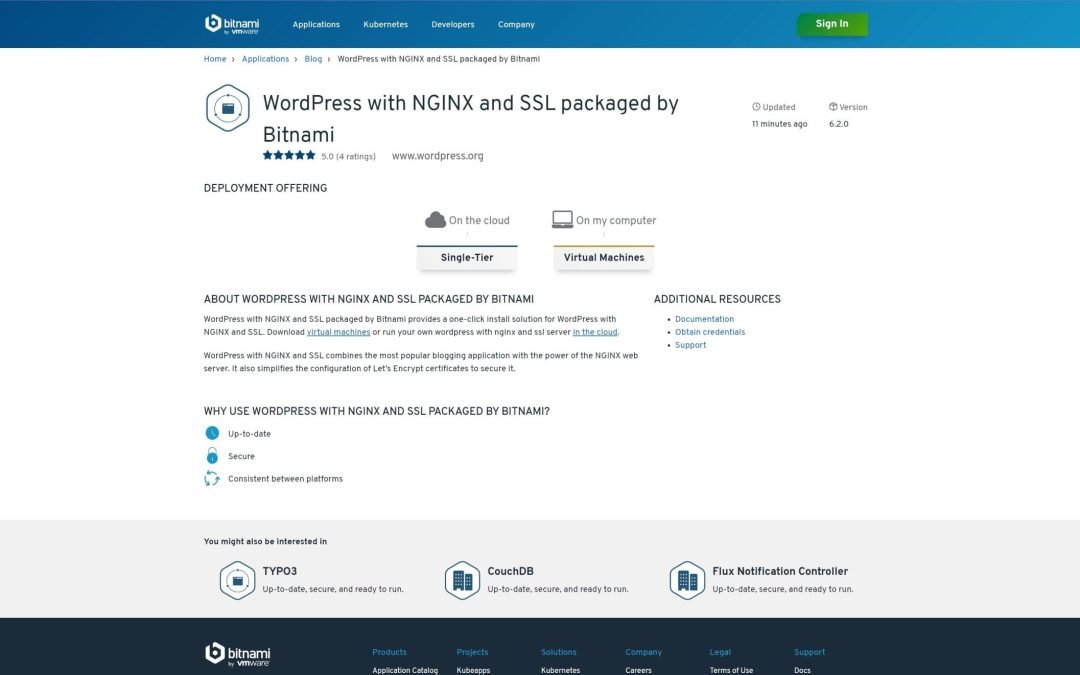Screen dimensions: 1080x675
Task: Open the TYPO3 hexagon icon
Action: [238, 580]
